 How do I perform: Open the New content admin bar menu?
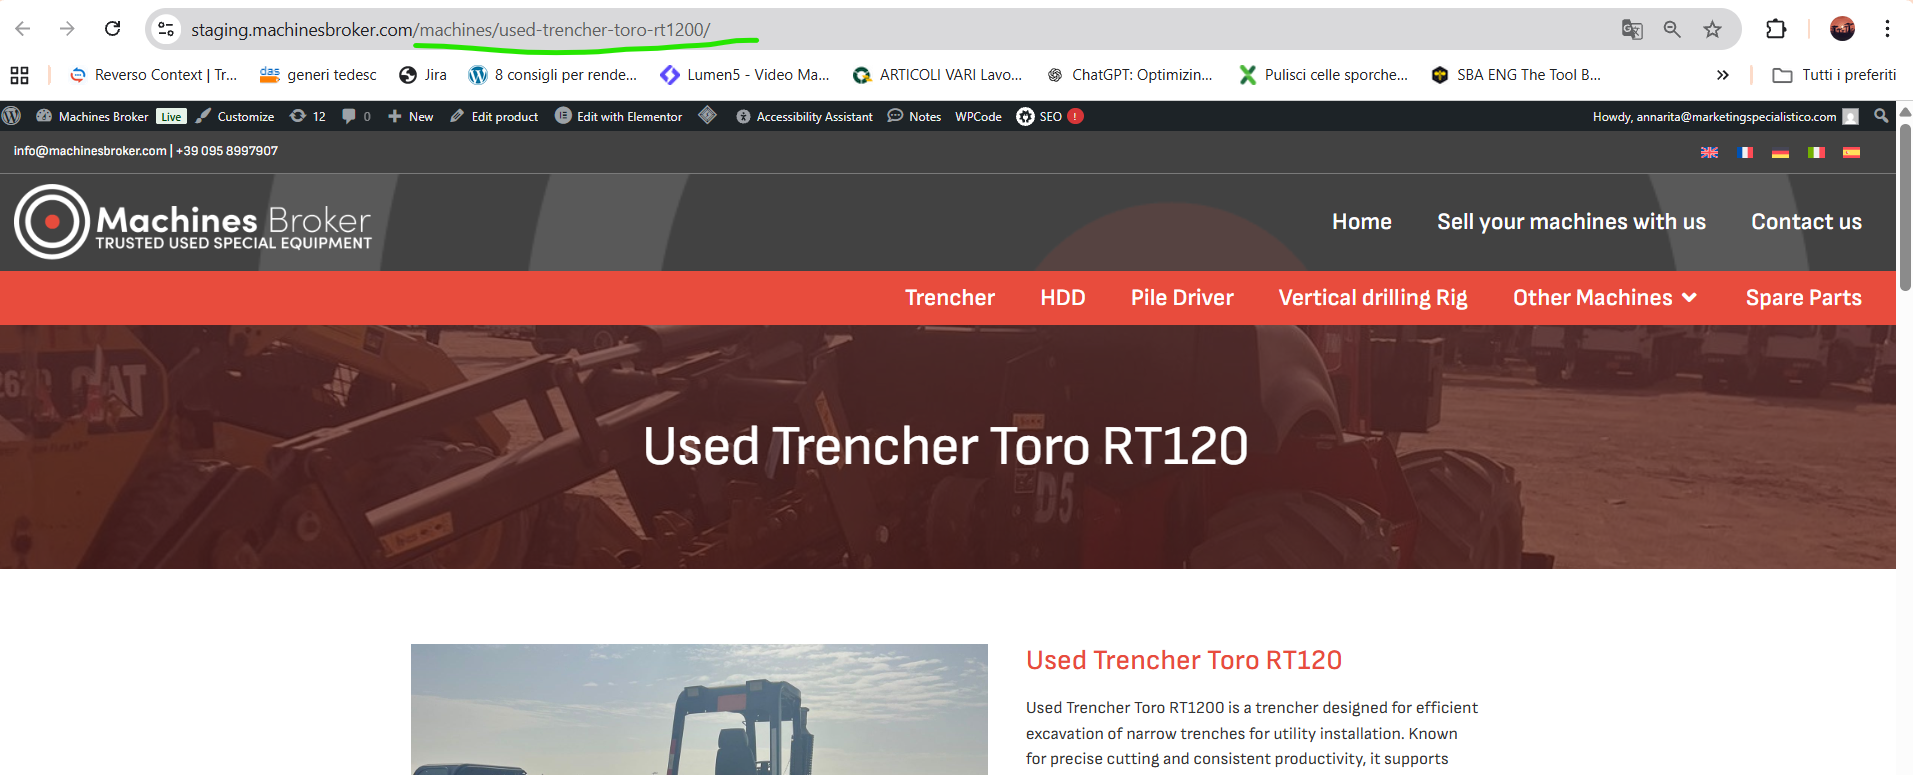click(411, 116)
